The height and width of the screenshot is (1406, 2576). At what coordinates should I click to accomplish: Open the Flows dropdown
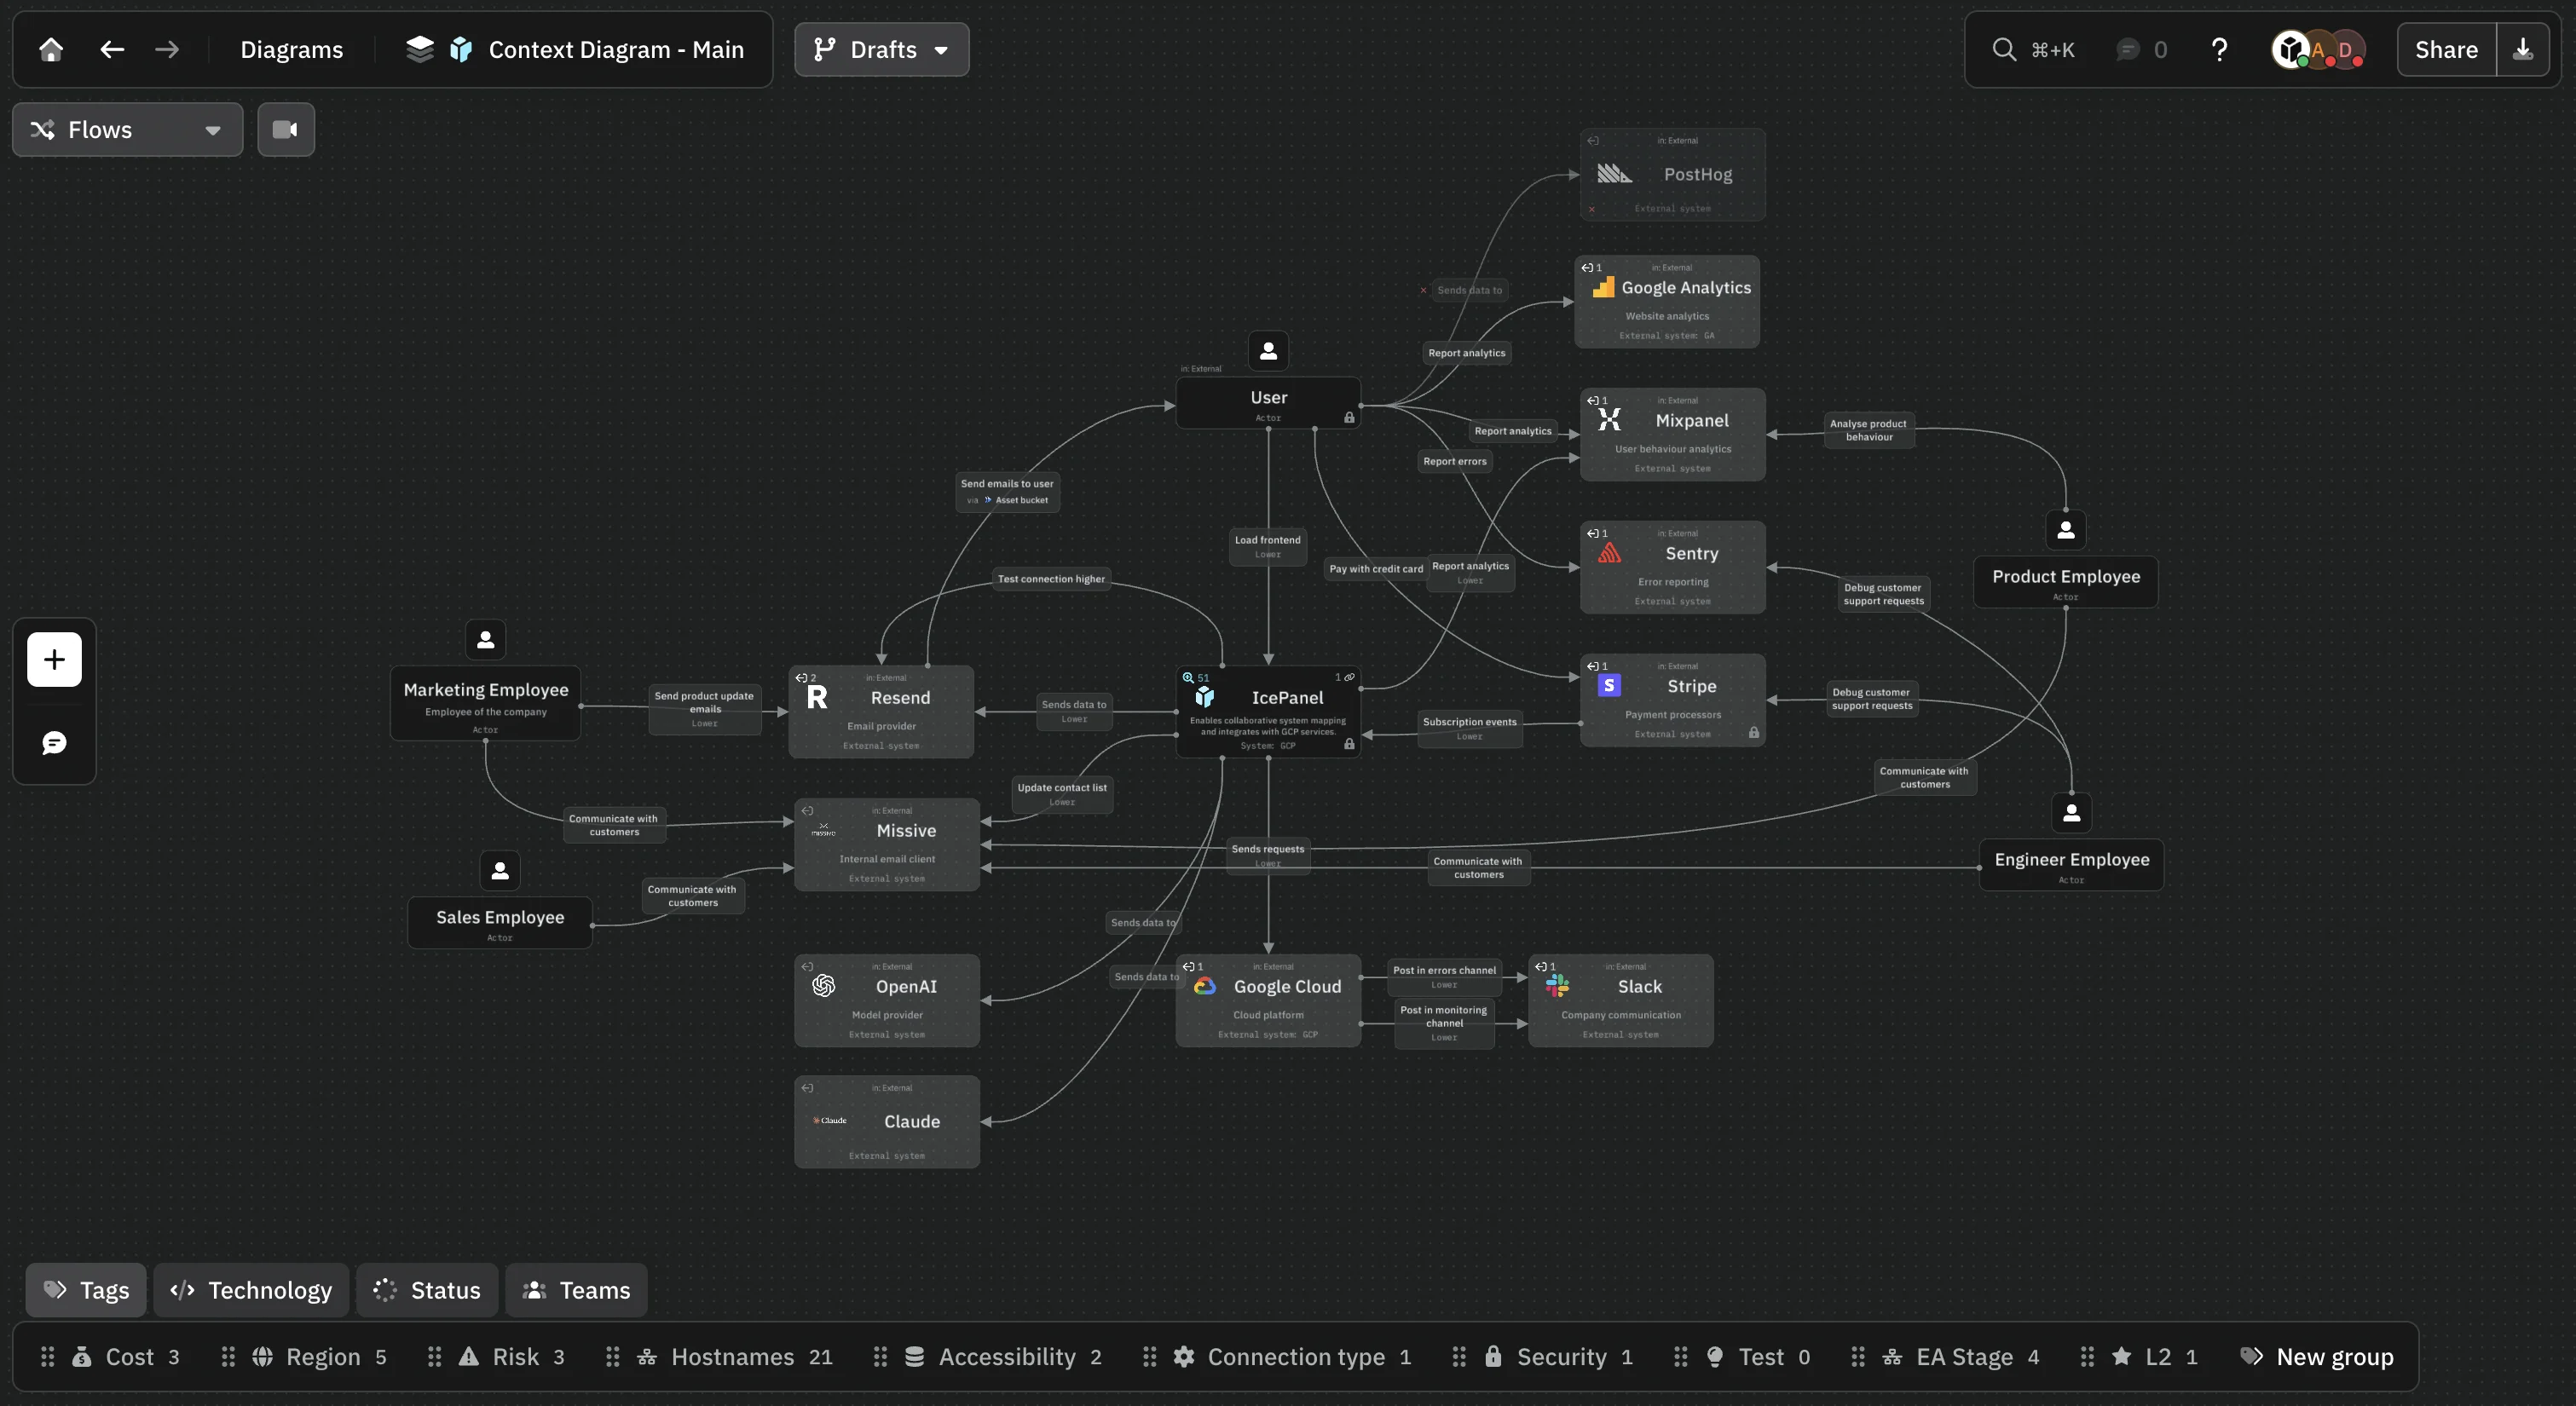(127, 129)
